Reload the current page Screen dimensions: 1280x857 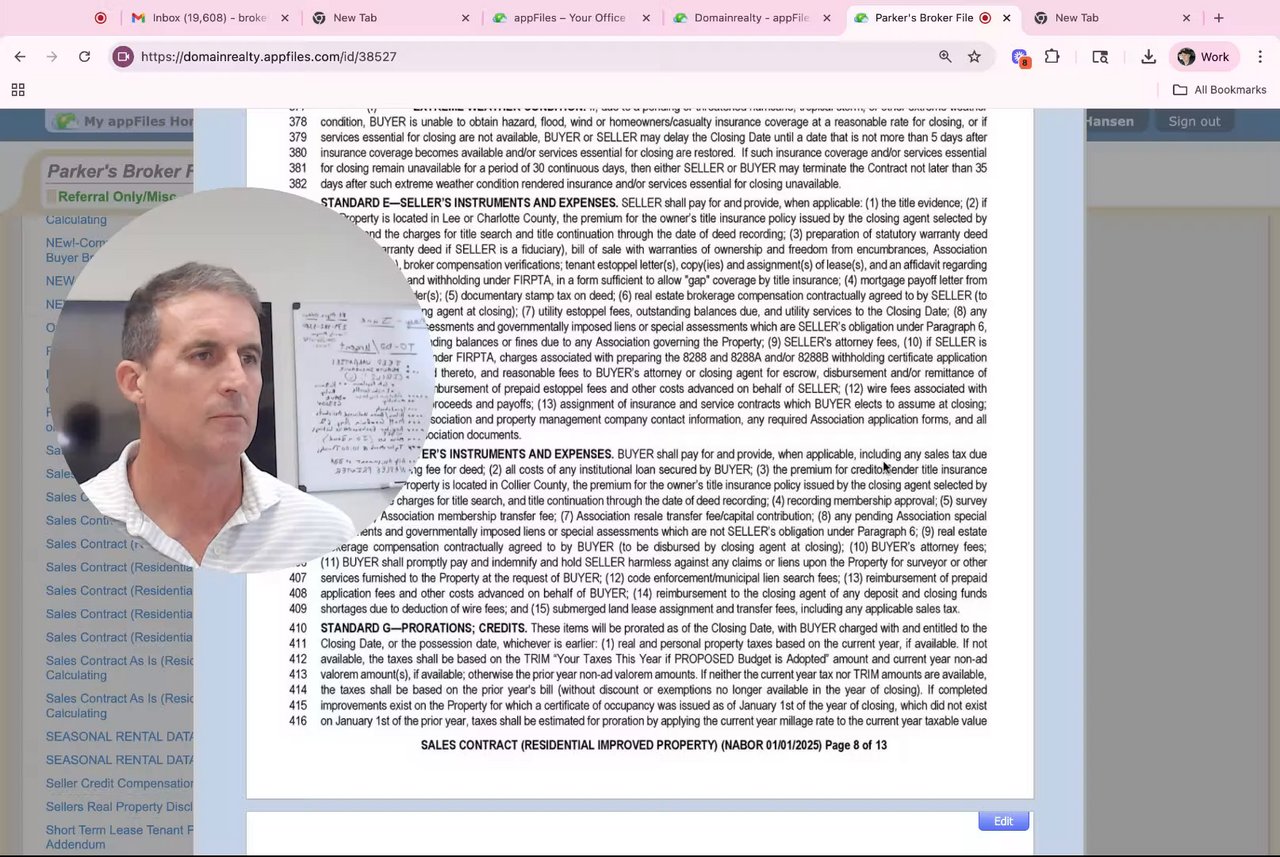point(84,57)
